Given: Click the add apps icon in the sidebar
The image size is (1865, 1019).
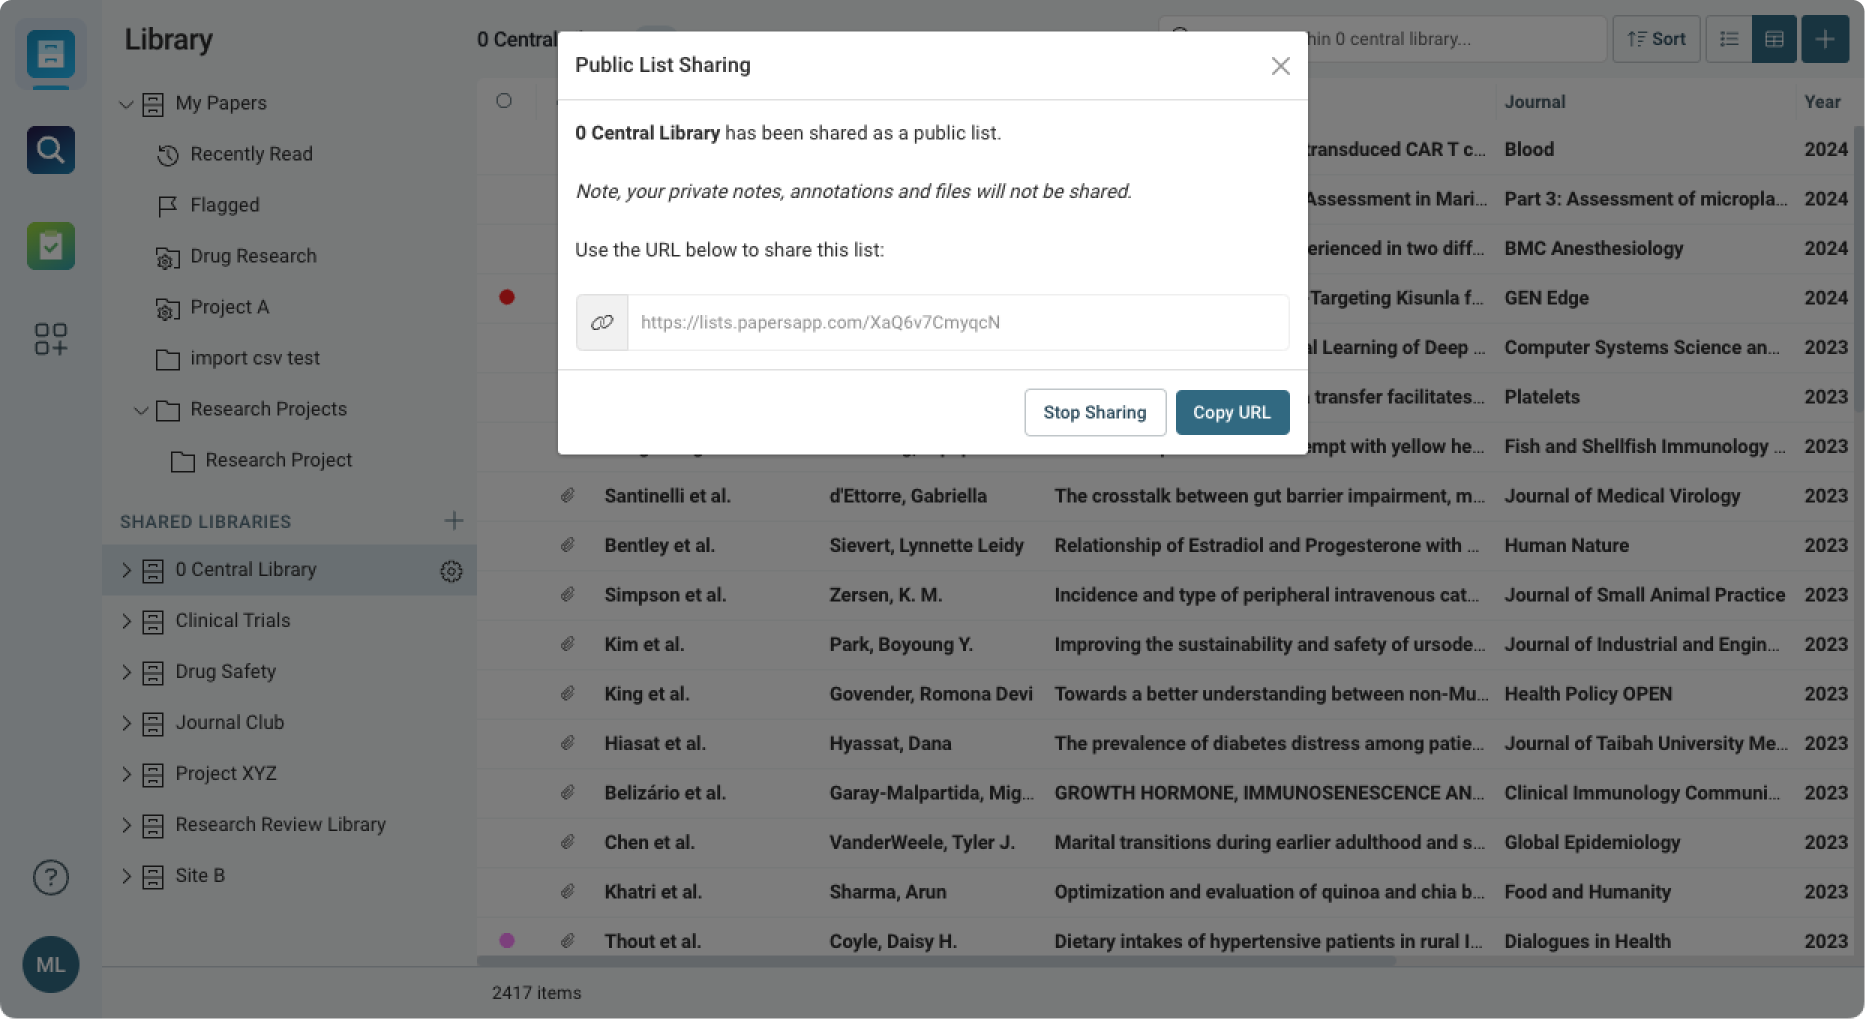Looking at the screenshot, I should coord(50,340).
